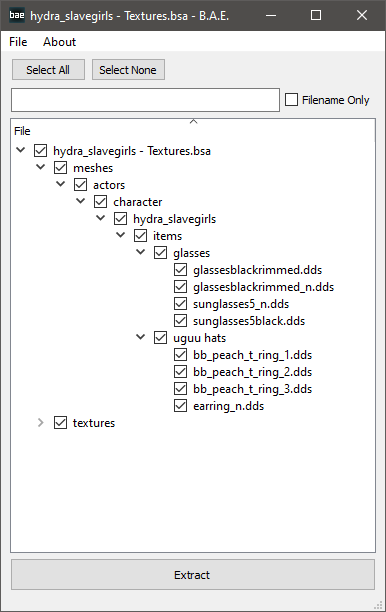Image resolution: width=386 pixels, height=612 pixels.
Task: Open the About menu
Action: [x=59, y=42]
